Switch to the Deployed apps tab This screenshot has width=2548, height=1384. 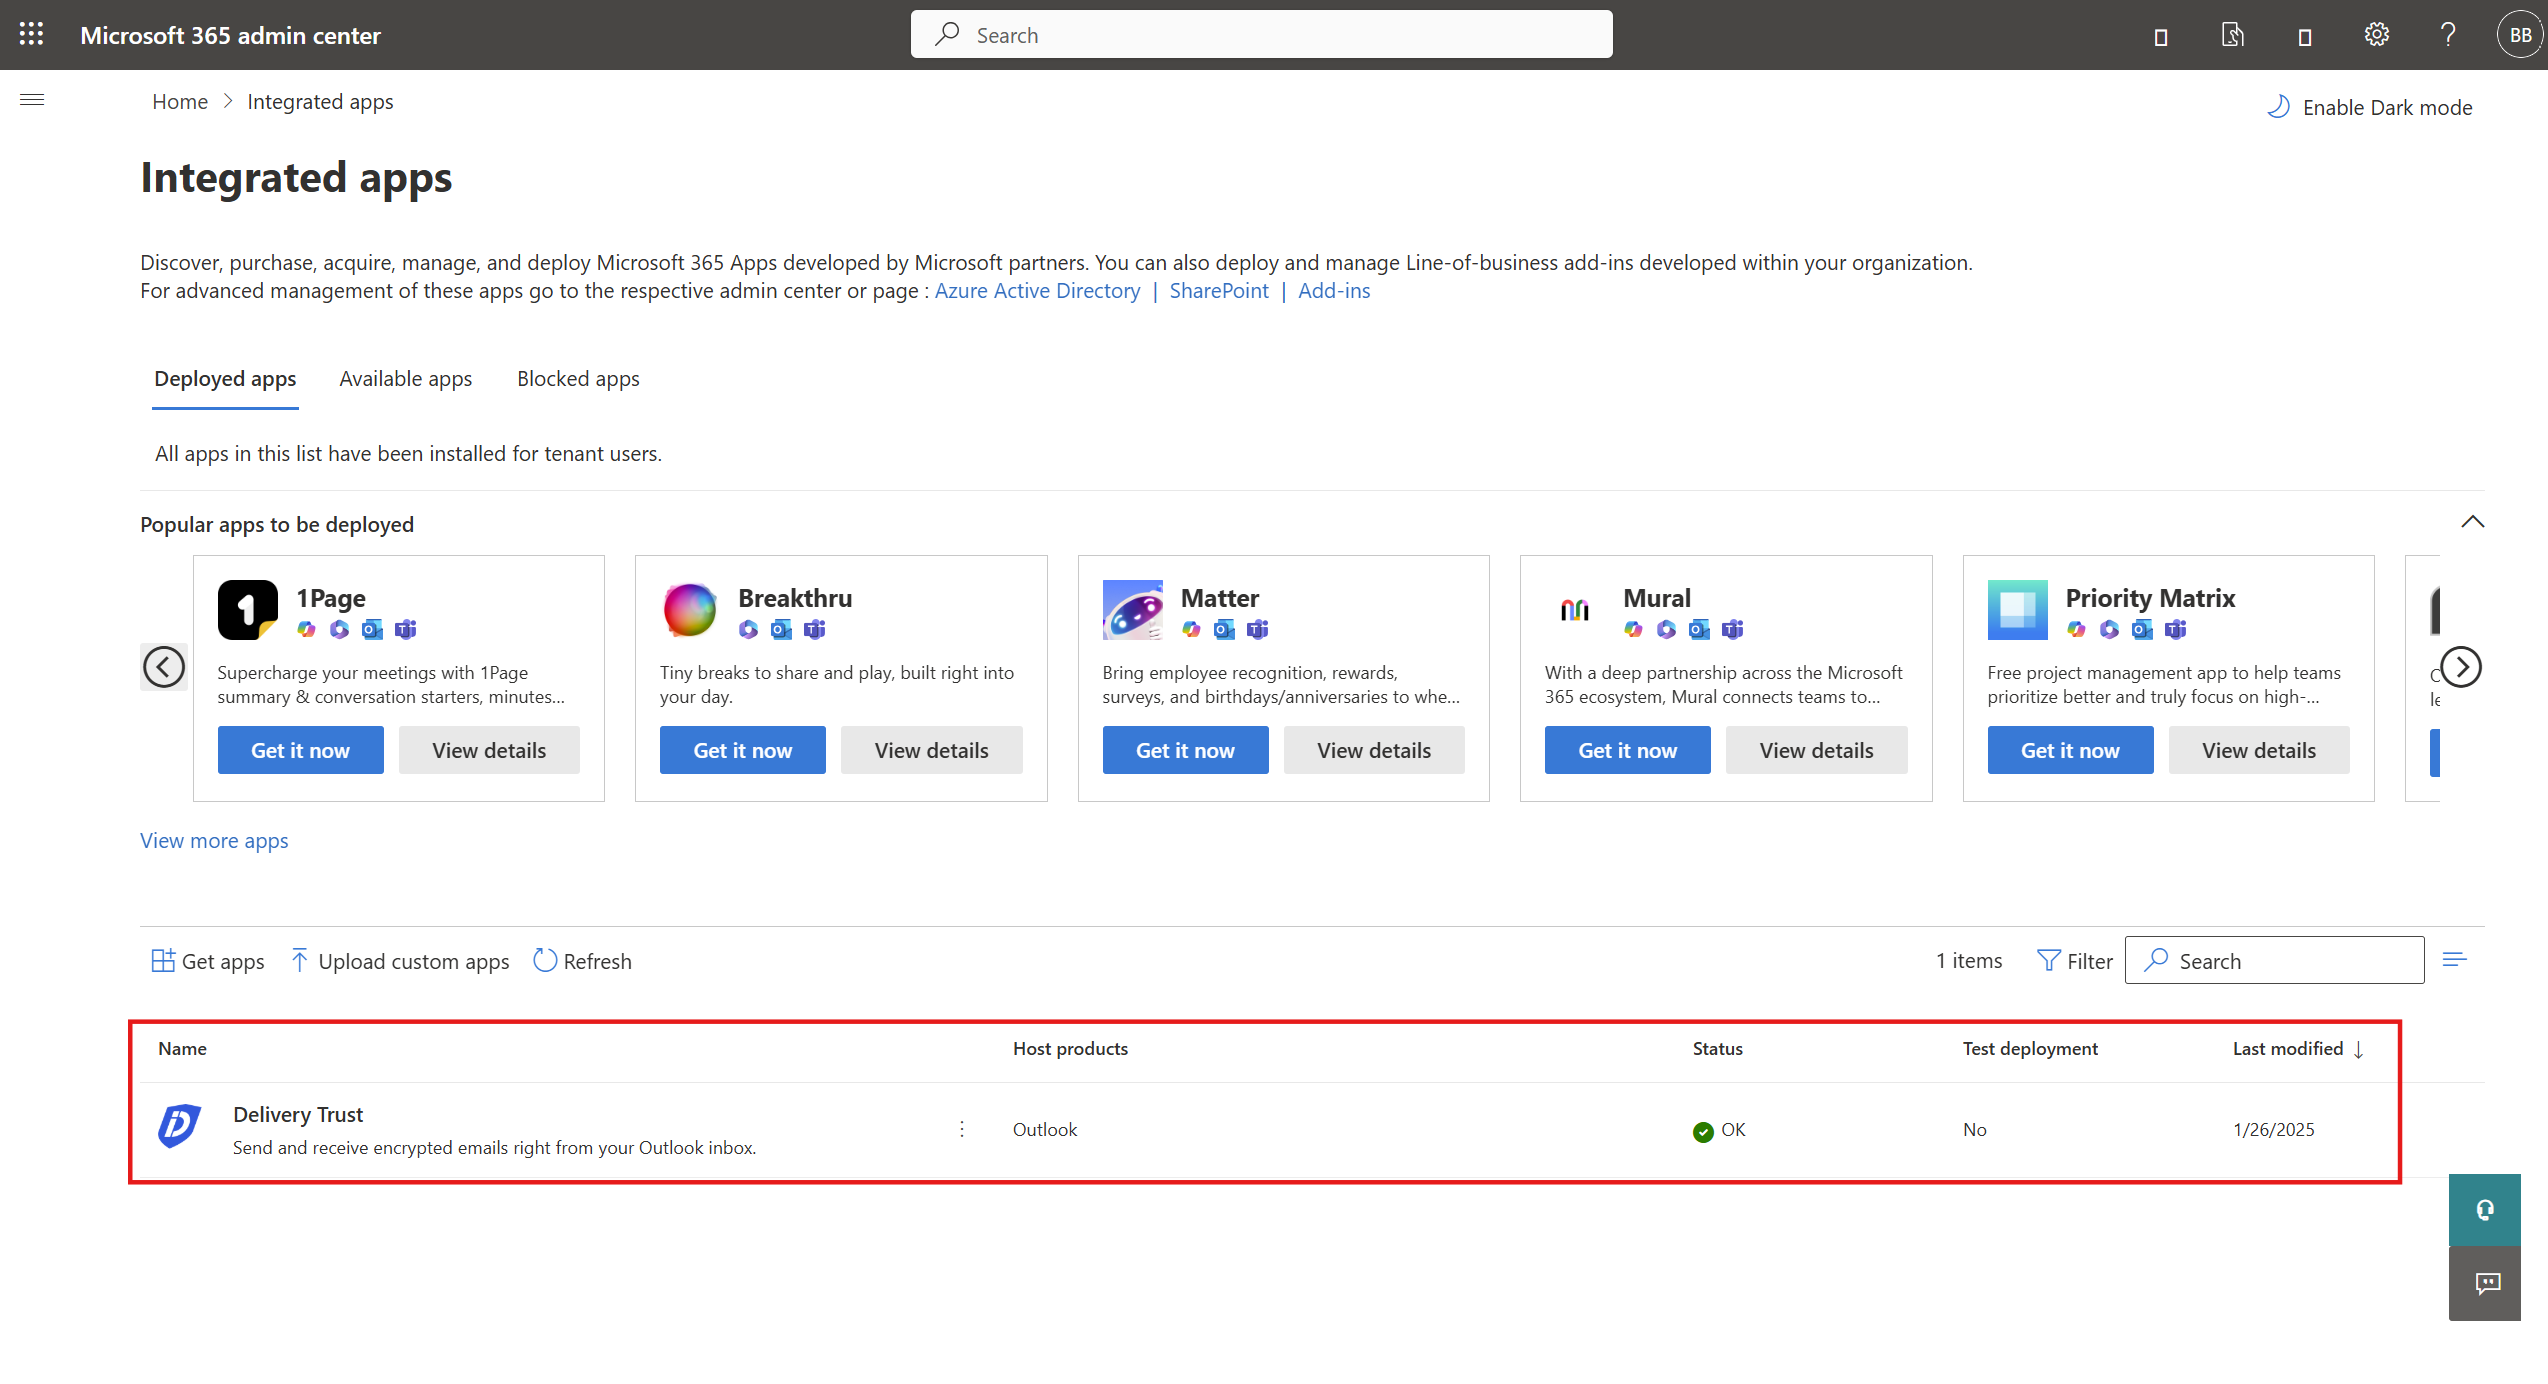pyautogui.click(x=225, y=379)
